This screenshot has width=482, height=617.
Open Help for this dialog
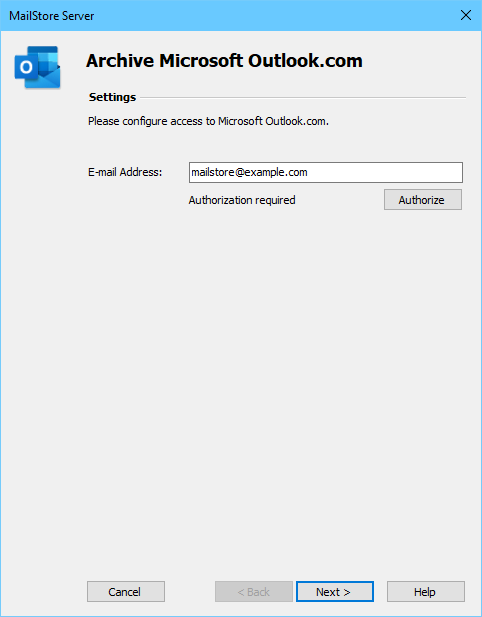click(426, 591)
